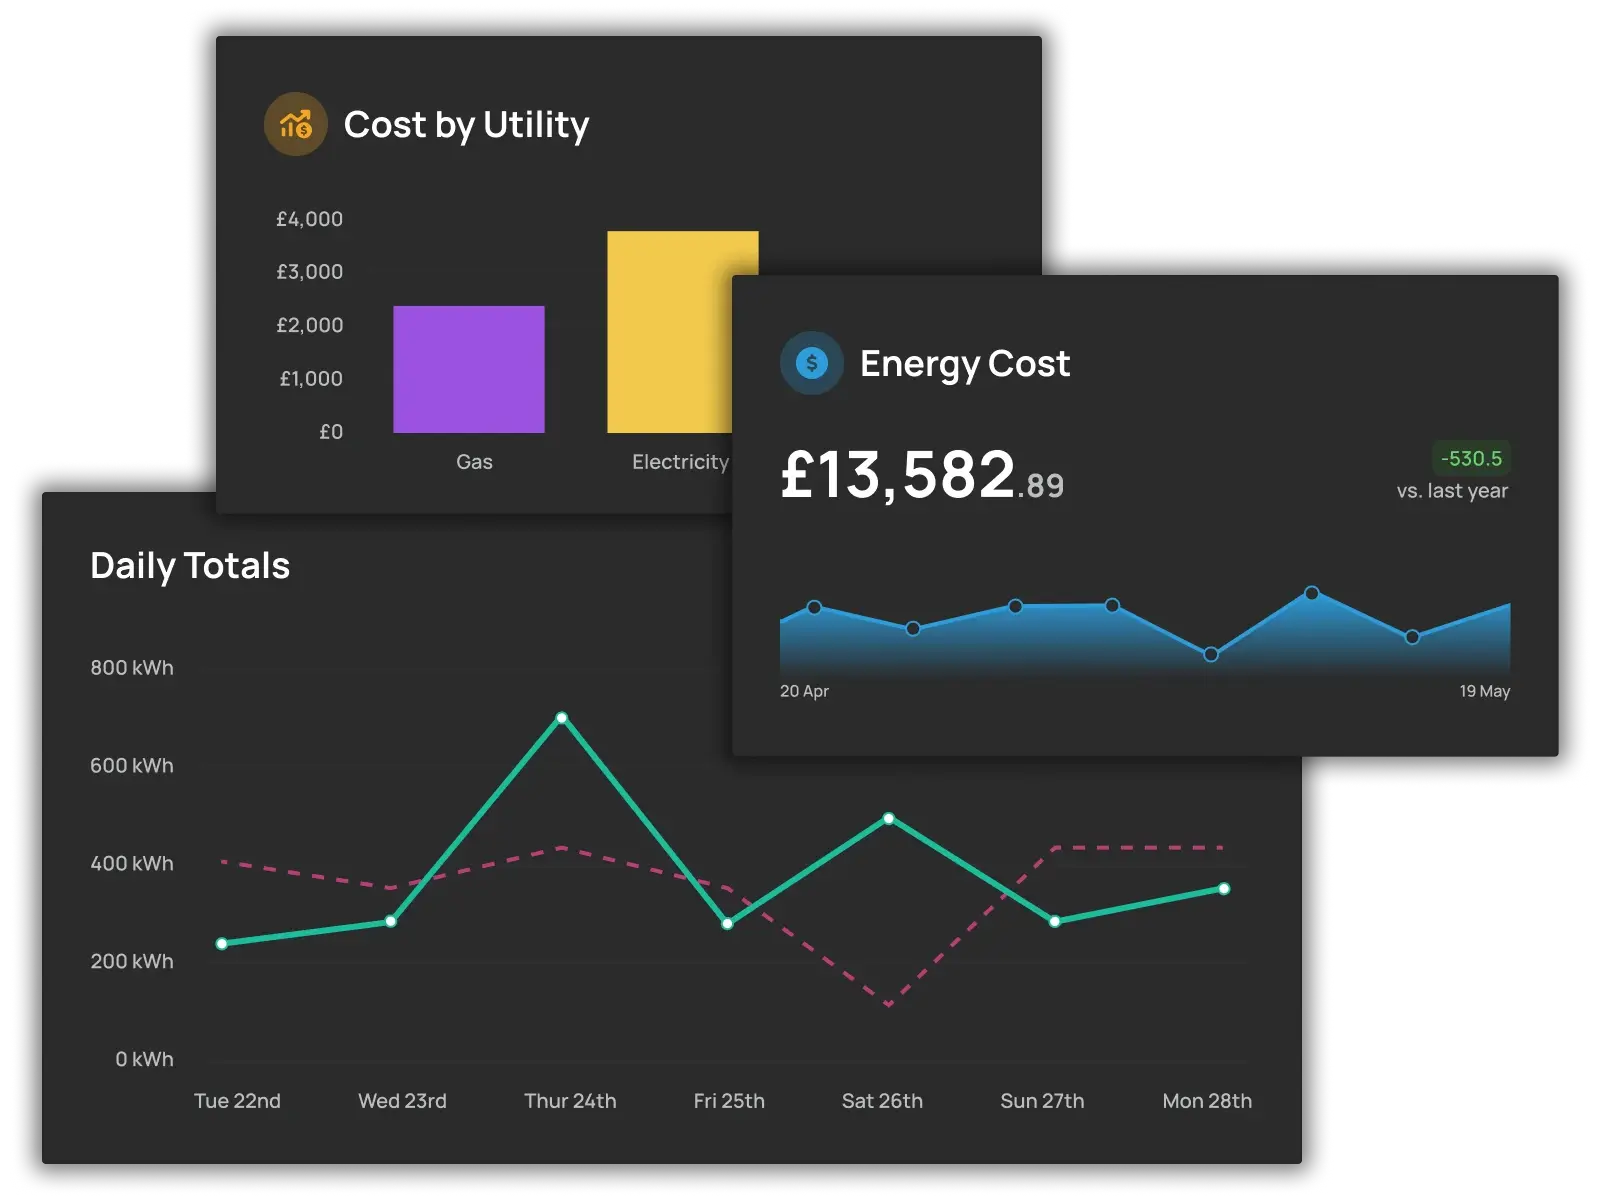
Task: Click the Wed 23rd day label
Action: 402,1101
